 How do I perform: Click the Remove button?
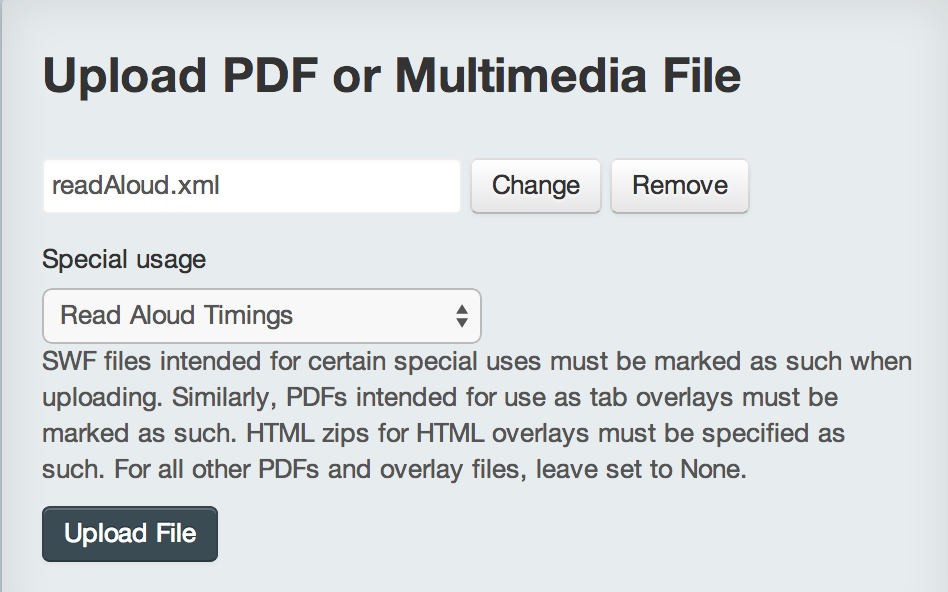[680, 186]
